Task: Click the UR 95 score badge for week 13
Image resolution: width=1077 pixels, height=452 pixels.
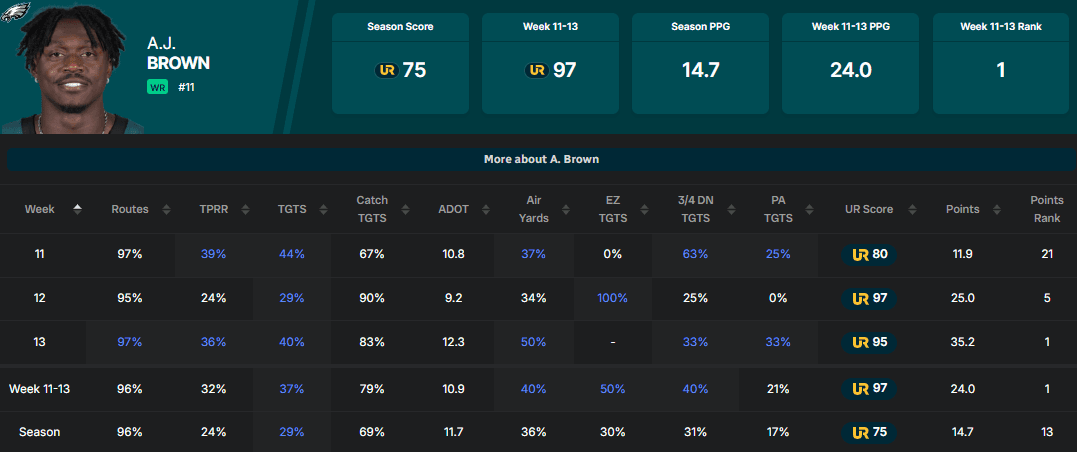Action: tap(868, 342)
